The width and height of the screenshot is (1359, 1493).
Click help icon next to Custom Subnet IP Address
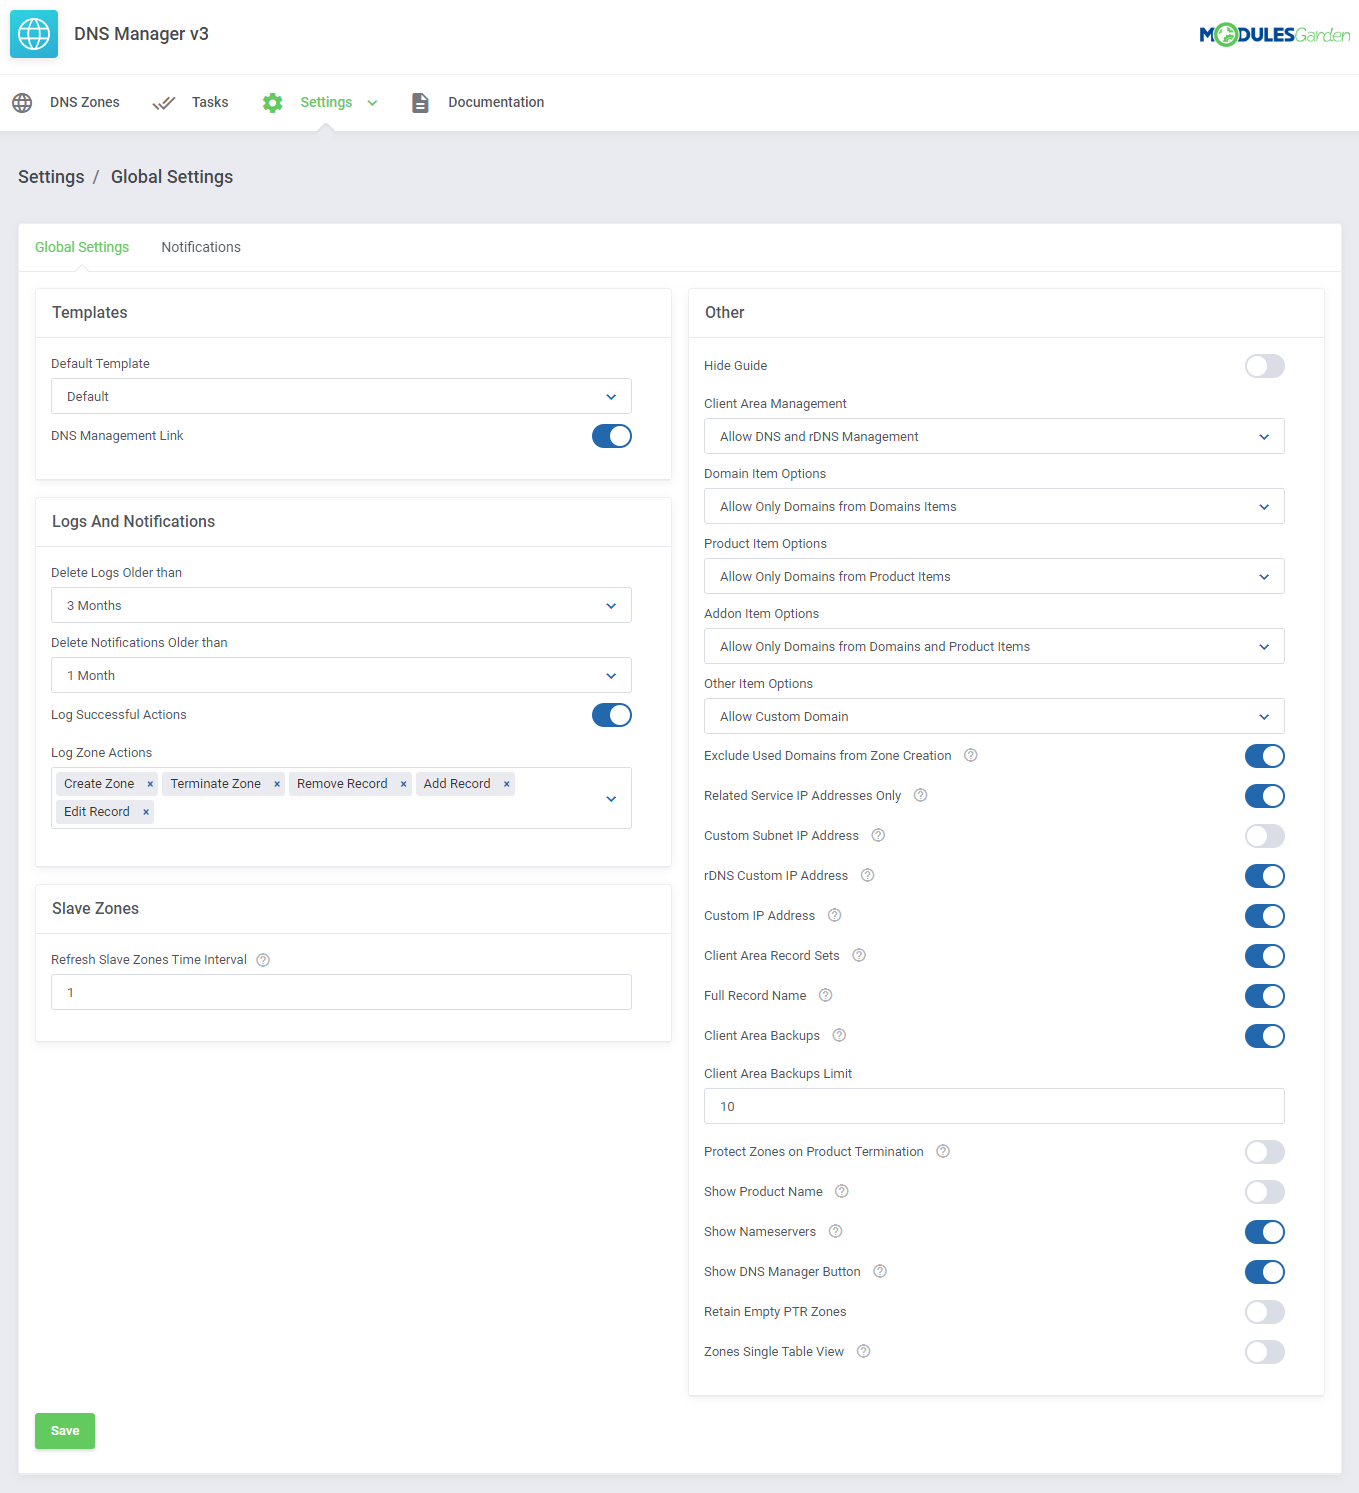(878, 836)
